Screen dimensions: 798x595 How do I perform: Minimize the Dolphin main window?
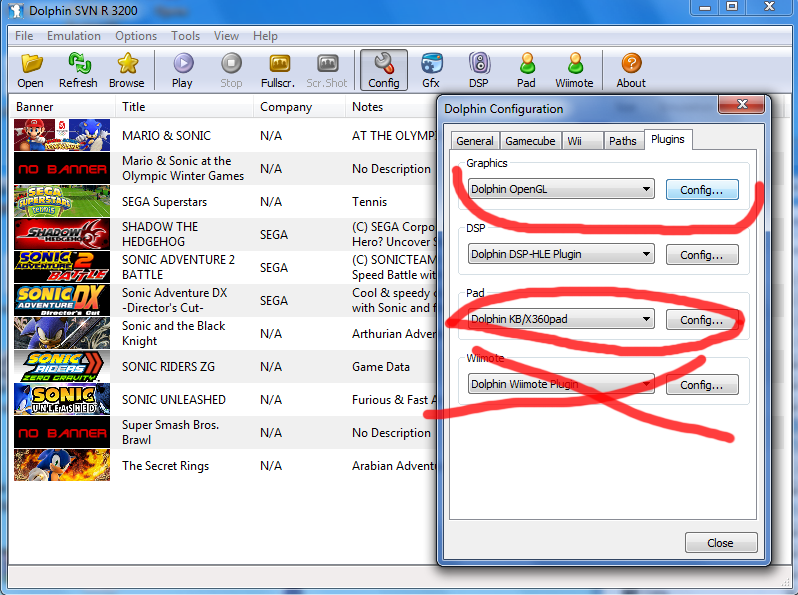pyautogui.click(x=704, y=7)
